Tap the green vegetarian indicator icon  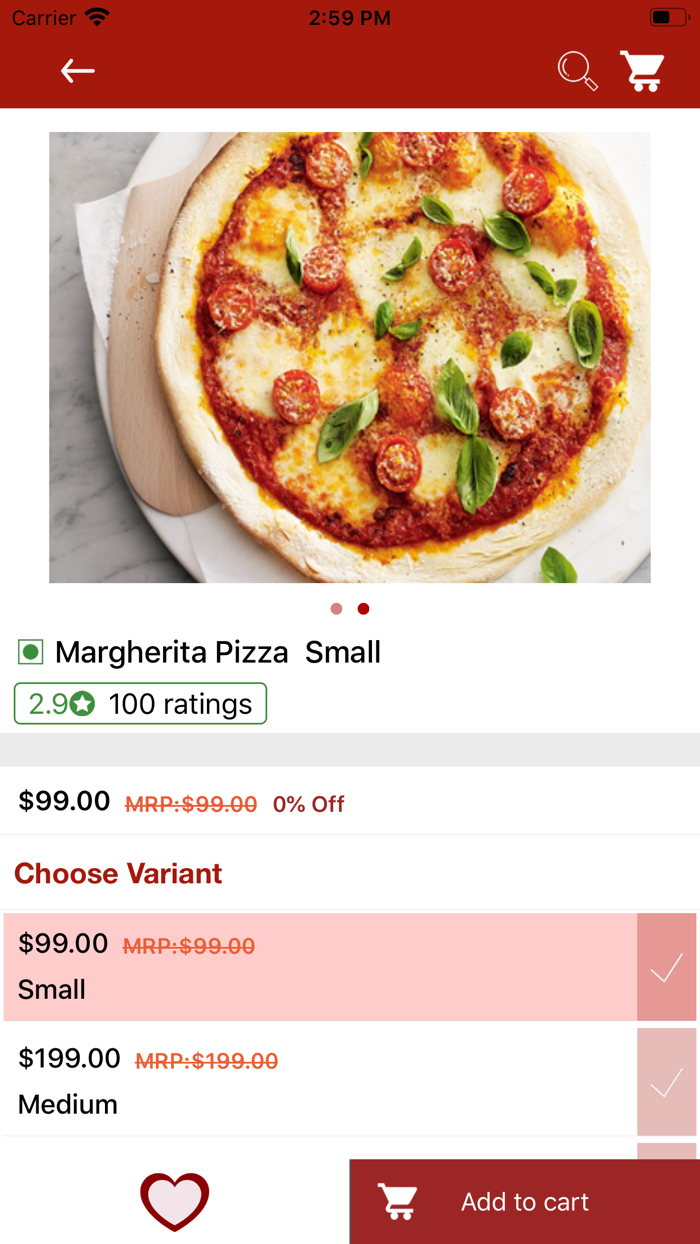click(31, 653)
